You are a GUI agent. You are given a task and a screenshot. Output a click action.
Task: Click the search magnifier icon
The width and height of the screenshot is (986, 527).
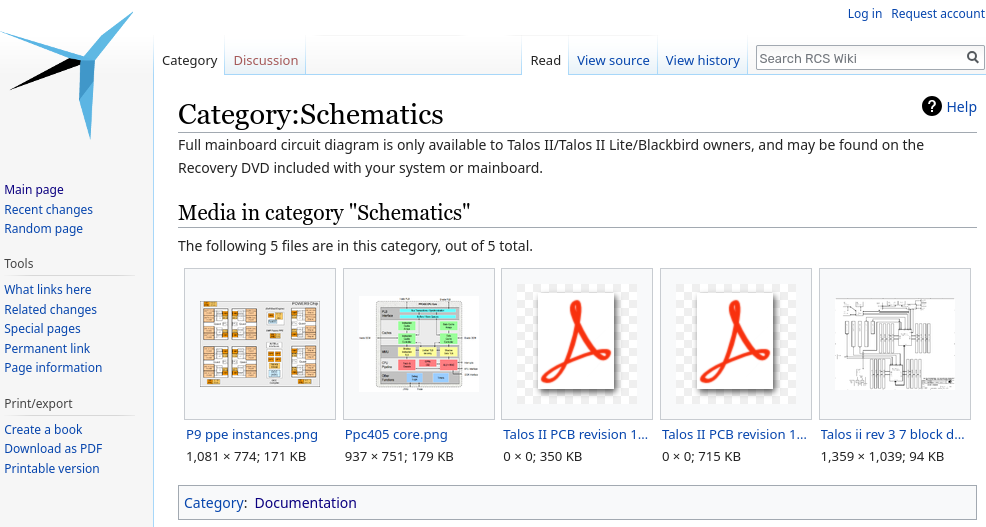click(x=973, y=58)
